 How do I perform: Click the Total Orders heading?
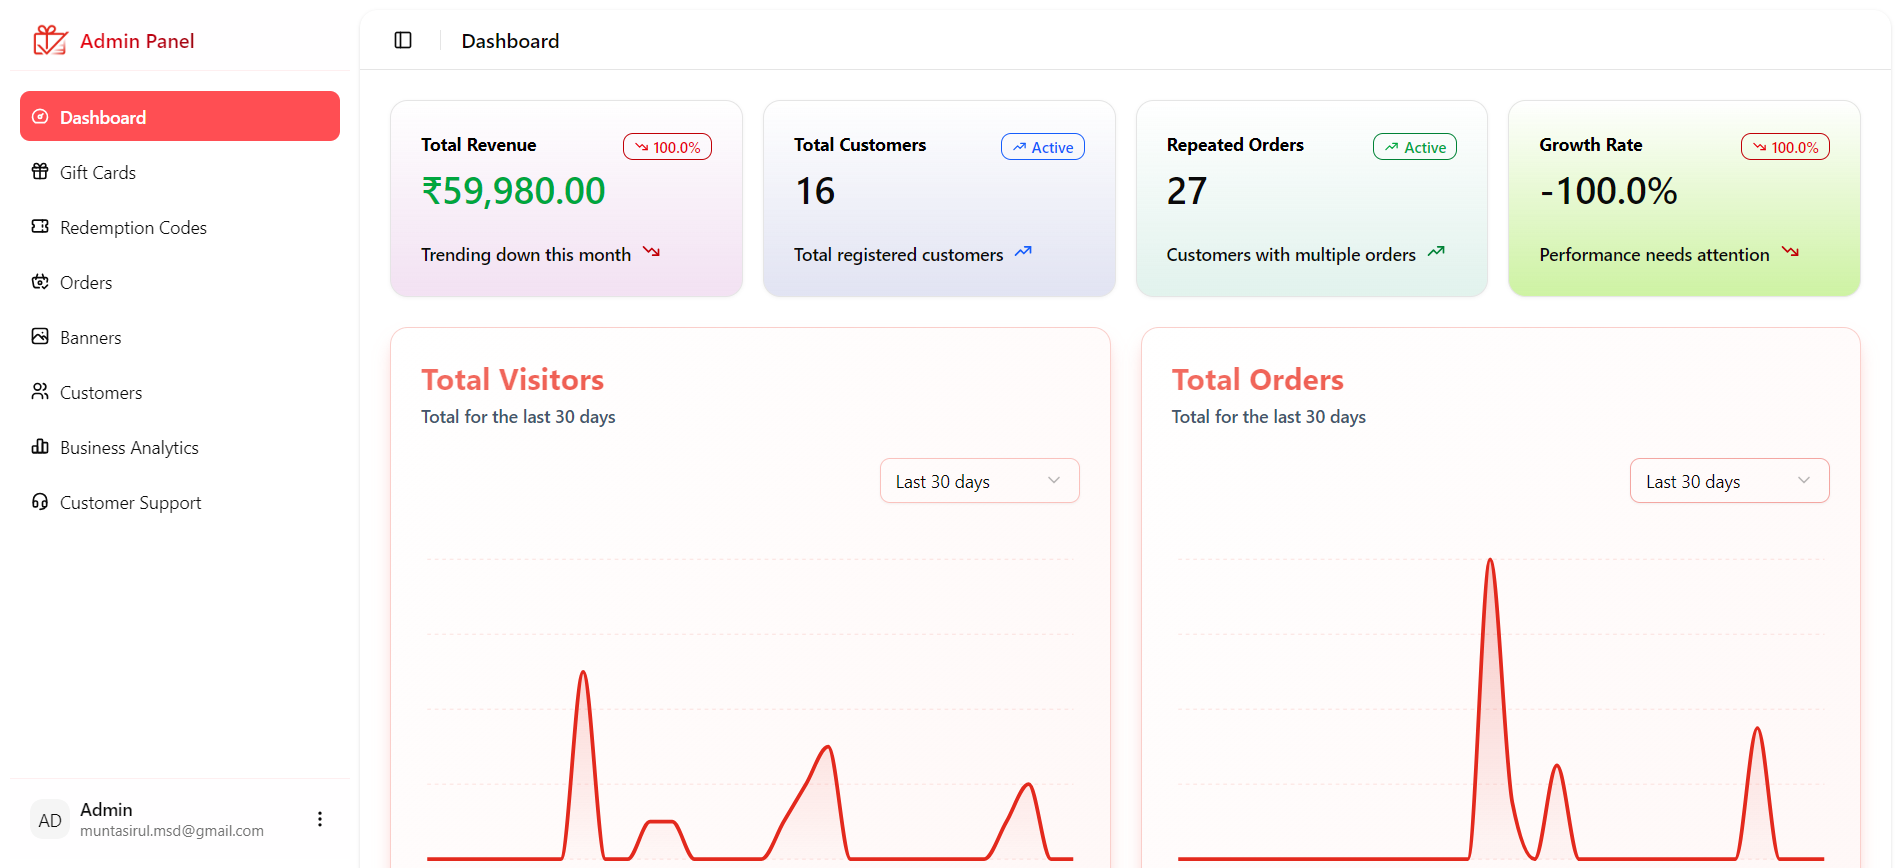(x=1257, y=380)
